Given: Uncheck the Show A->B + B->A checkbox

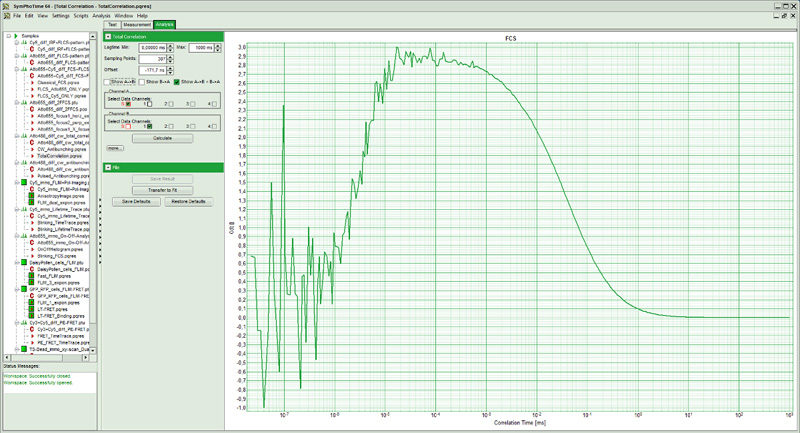Looking at the screenshot, I should click(x=176, y=81).
